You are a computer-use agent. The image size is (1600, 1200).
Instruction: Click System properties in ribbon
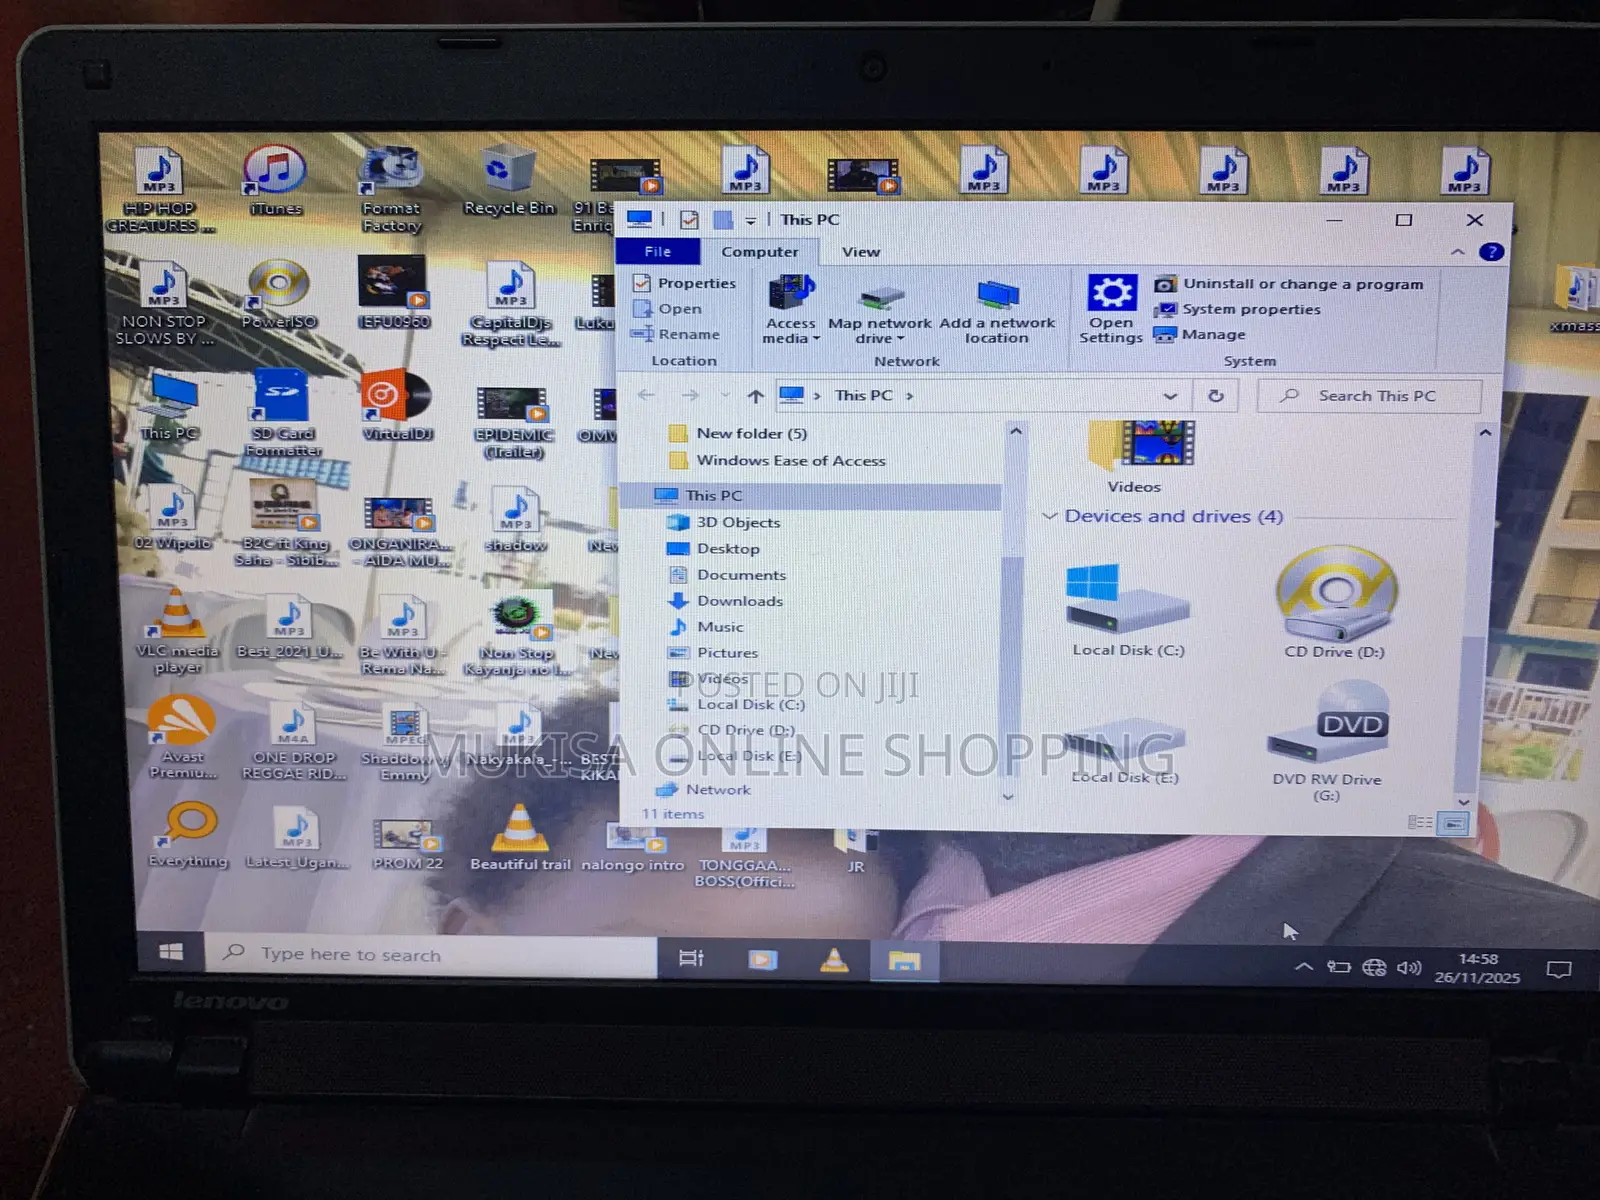1238,309
